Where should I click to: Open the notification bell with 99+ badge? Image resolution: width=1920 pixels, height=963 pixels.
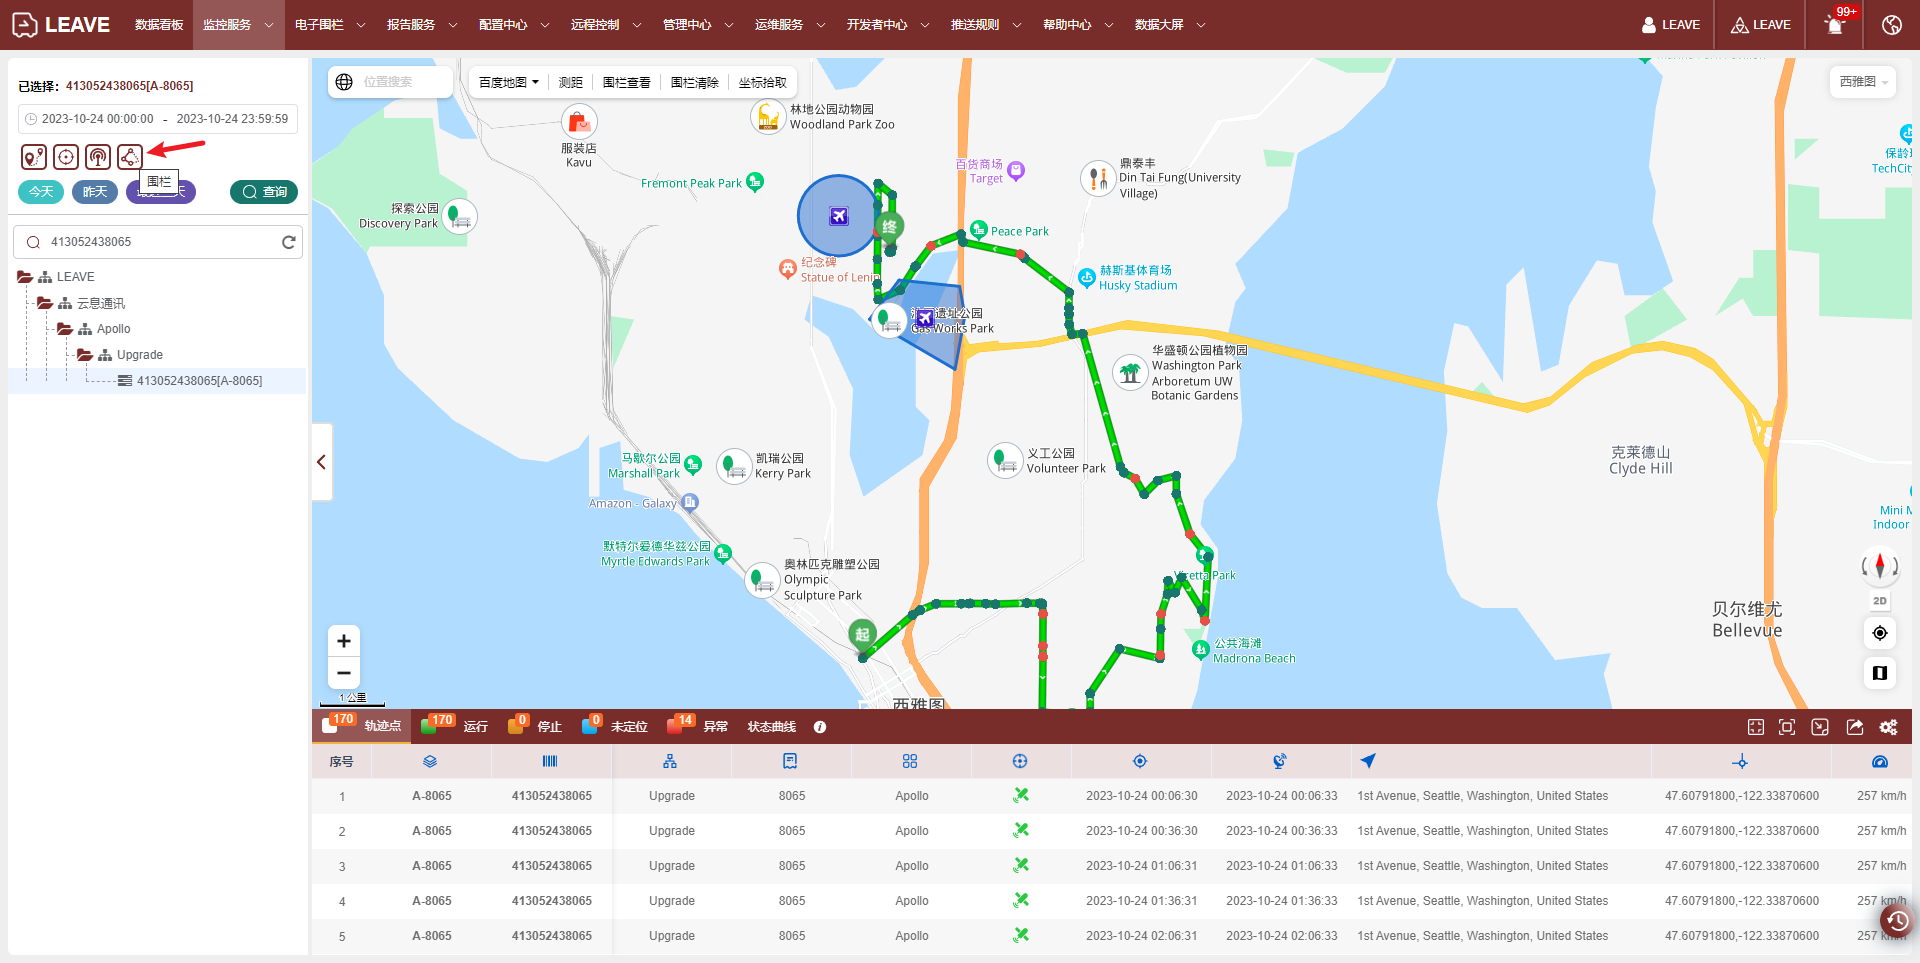pyautogui.click(x=1835, y=25)
